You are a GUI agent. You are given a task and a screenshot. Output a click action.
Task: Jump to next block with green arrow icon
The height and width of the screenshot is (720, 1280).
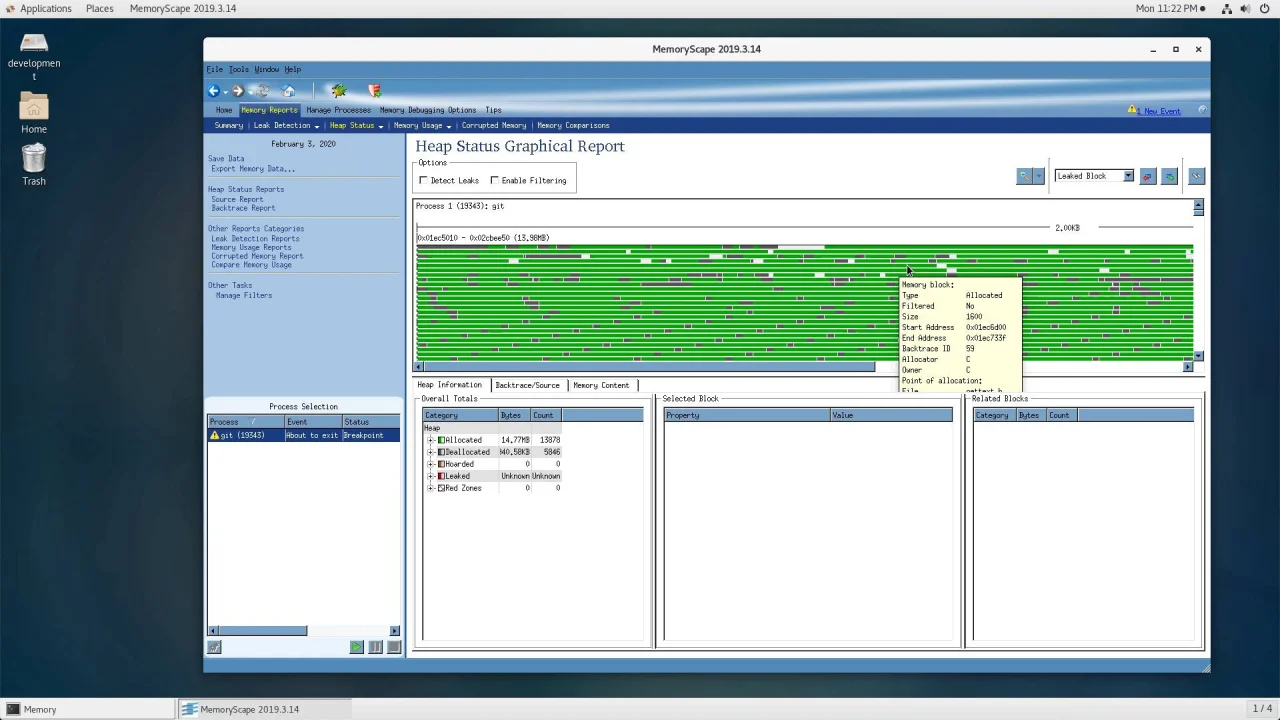tap(1169, 176)
